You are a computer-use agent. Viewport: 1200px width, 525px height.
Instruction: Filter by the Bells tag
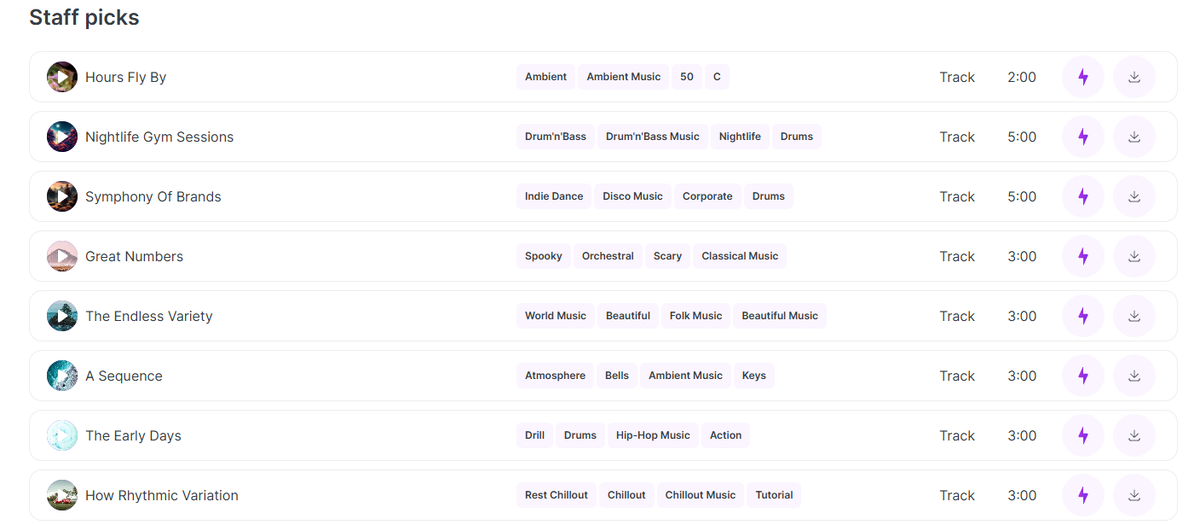(617, 376)
